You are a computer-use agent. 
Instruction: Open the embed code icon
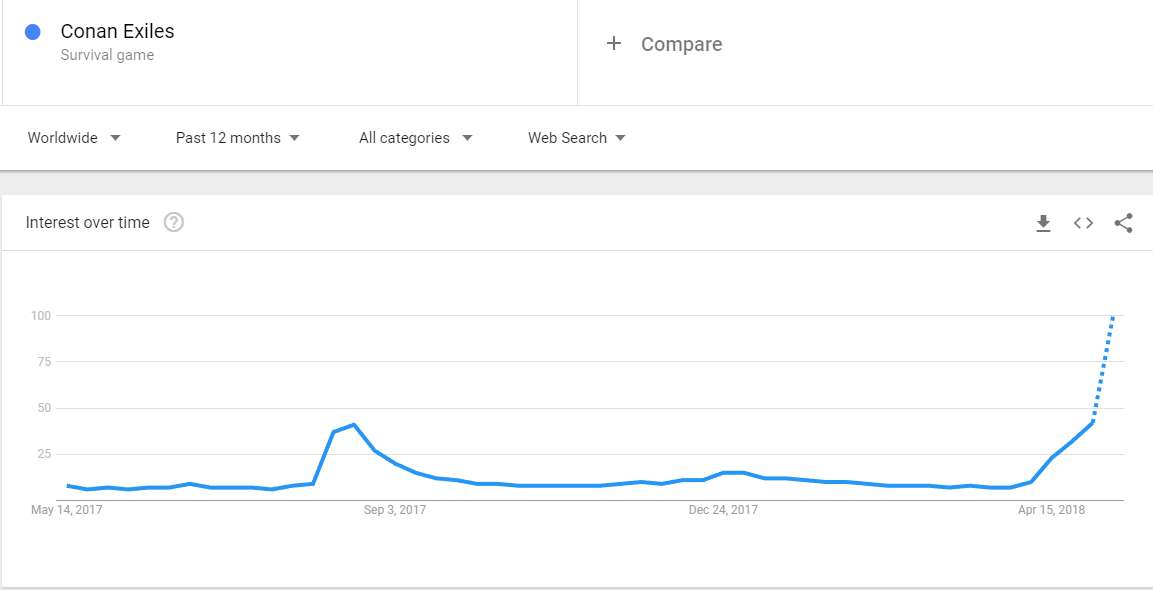pyautogui.click(x=1083, y=223)
